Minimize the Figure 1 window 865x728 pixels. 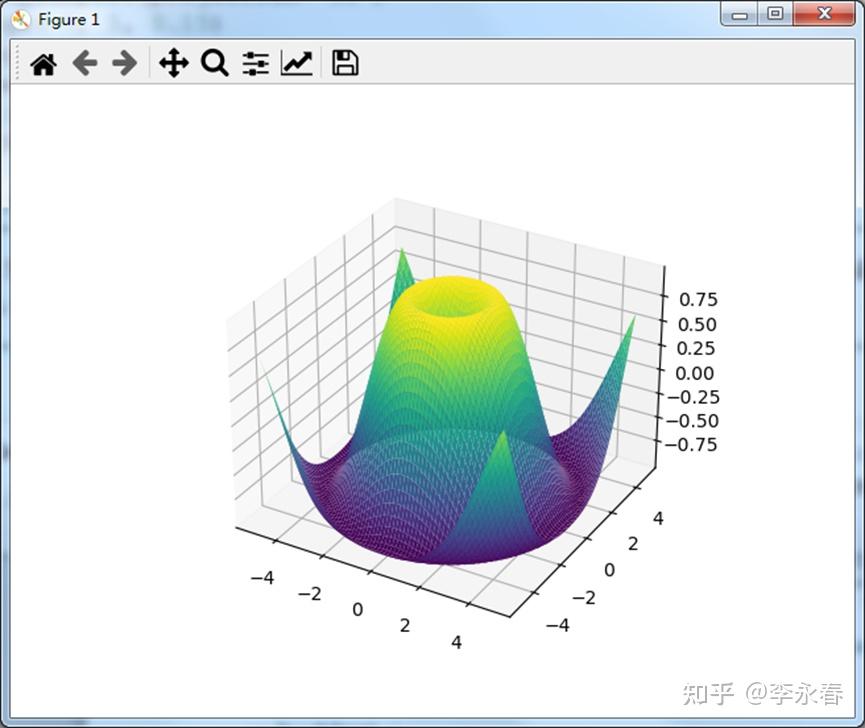pyautogui.click(x=740, y=15)
